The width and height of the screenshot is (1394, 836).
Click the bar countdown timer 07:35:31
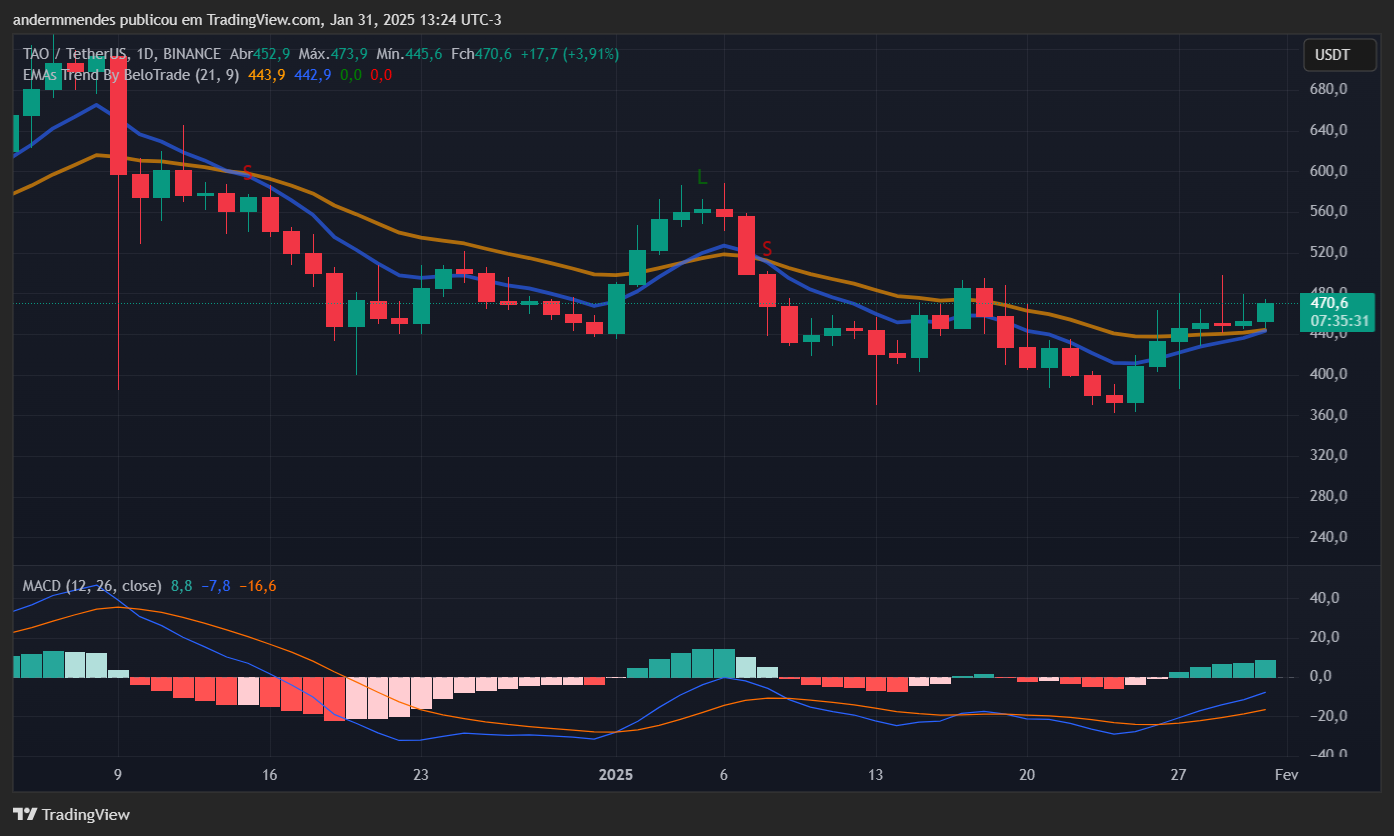pos(1339,321)
